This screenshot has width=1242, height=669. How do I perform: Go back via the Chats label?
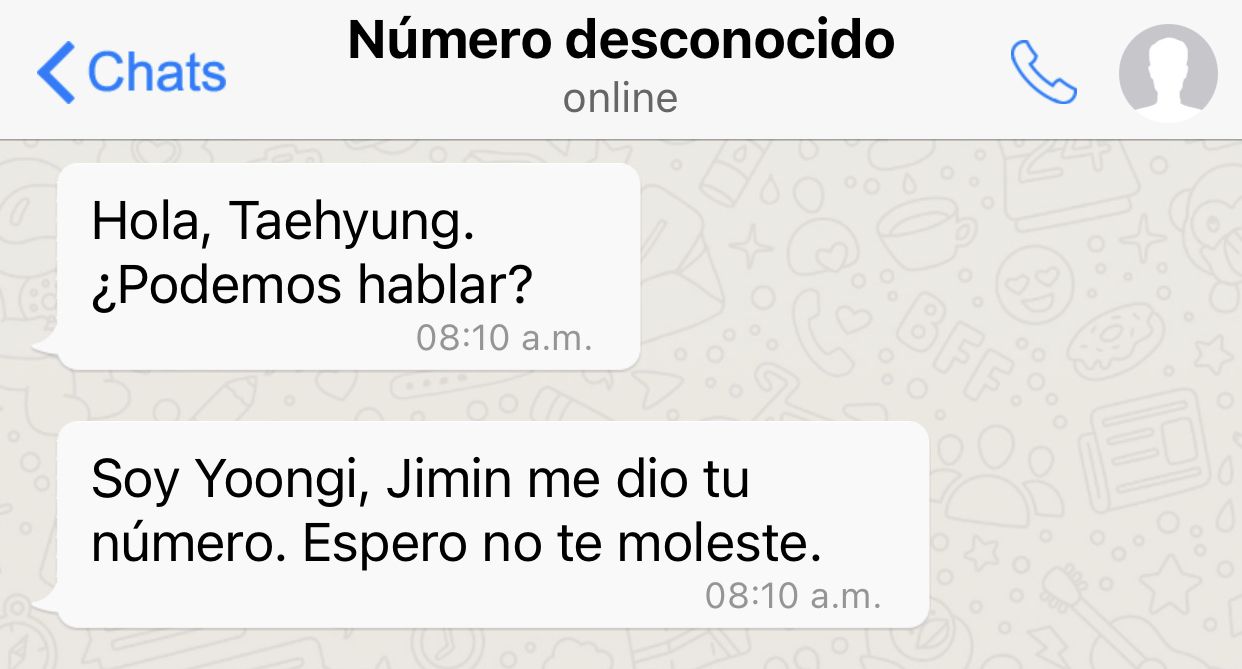click(x=157, y=72)
